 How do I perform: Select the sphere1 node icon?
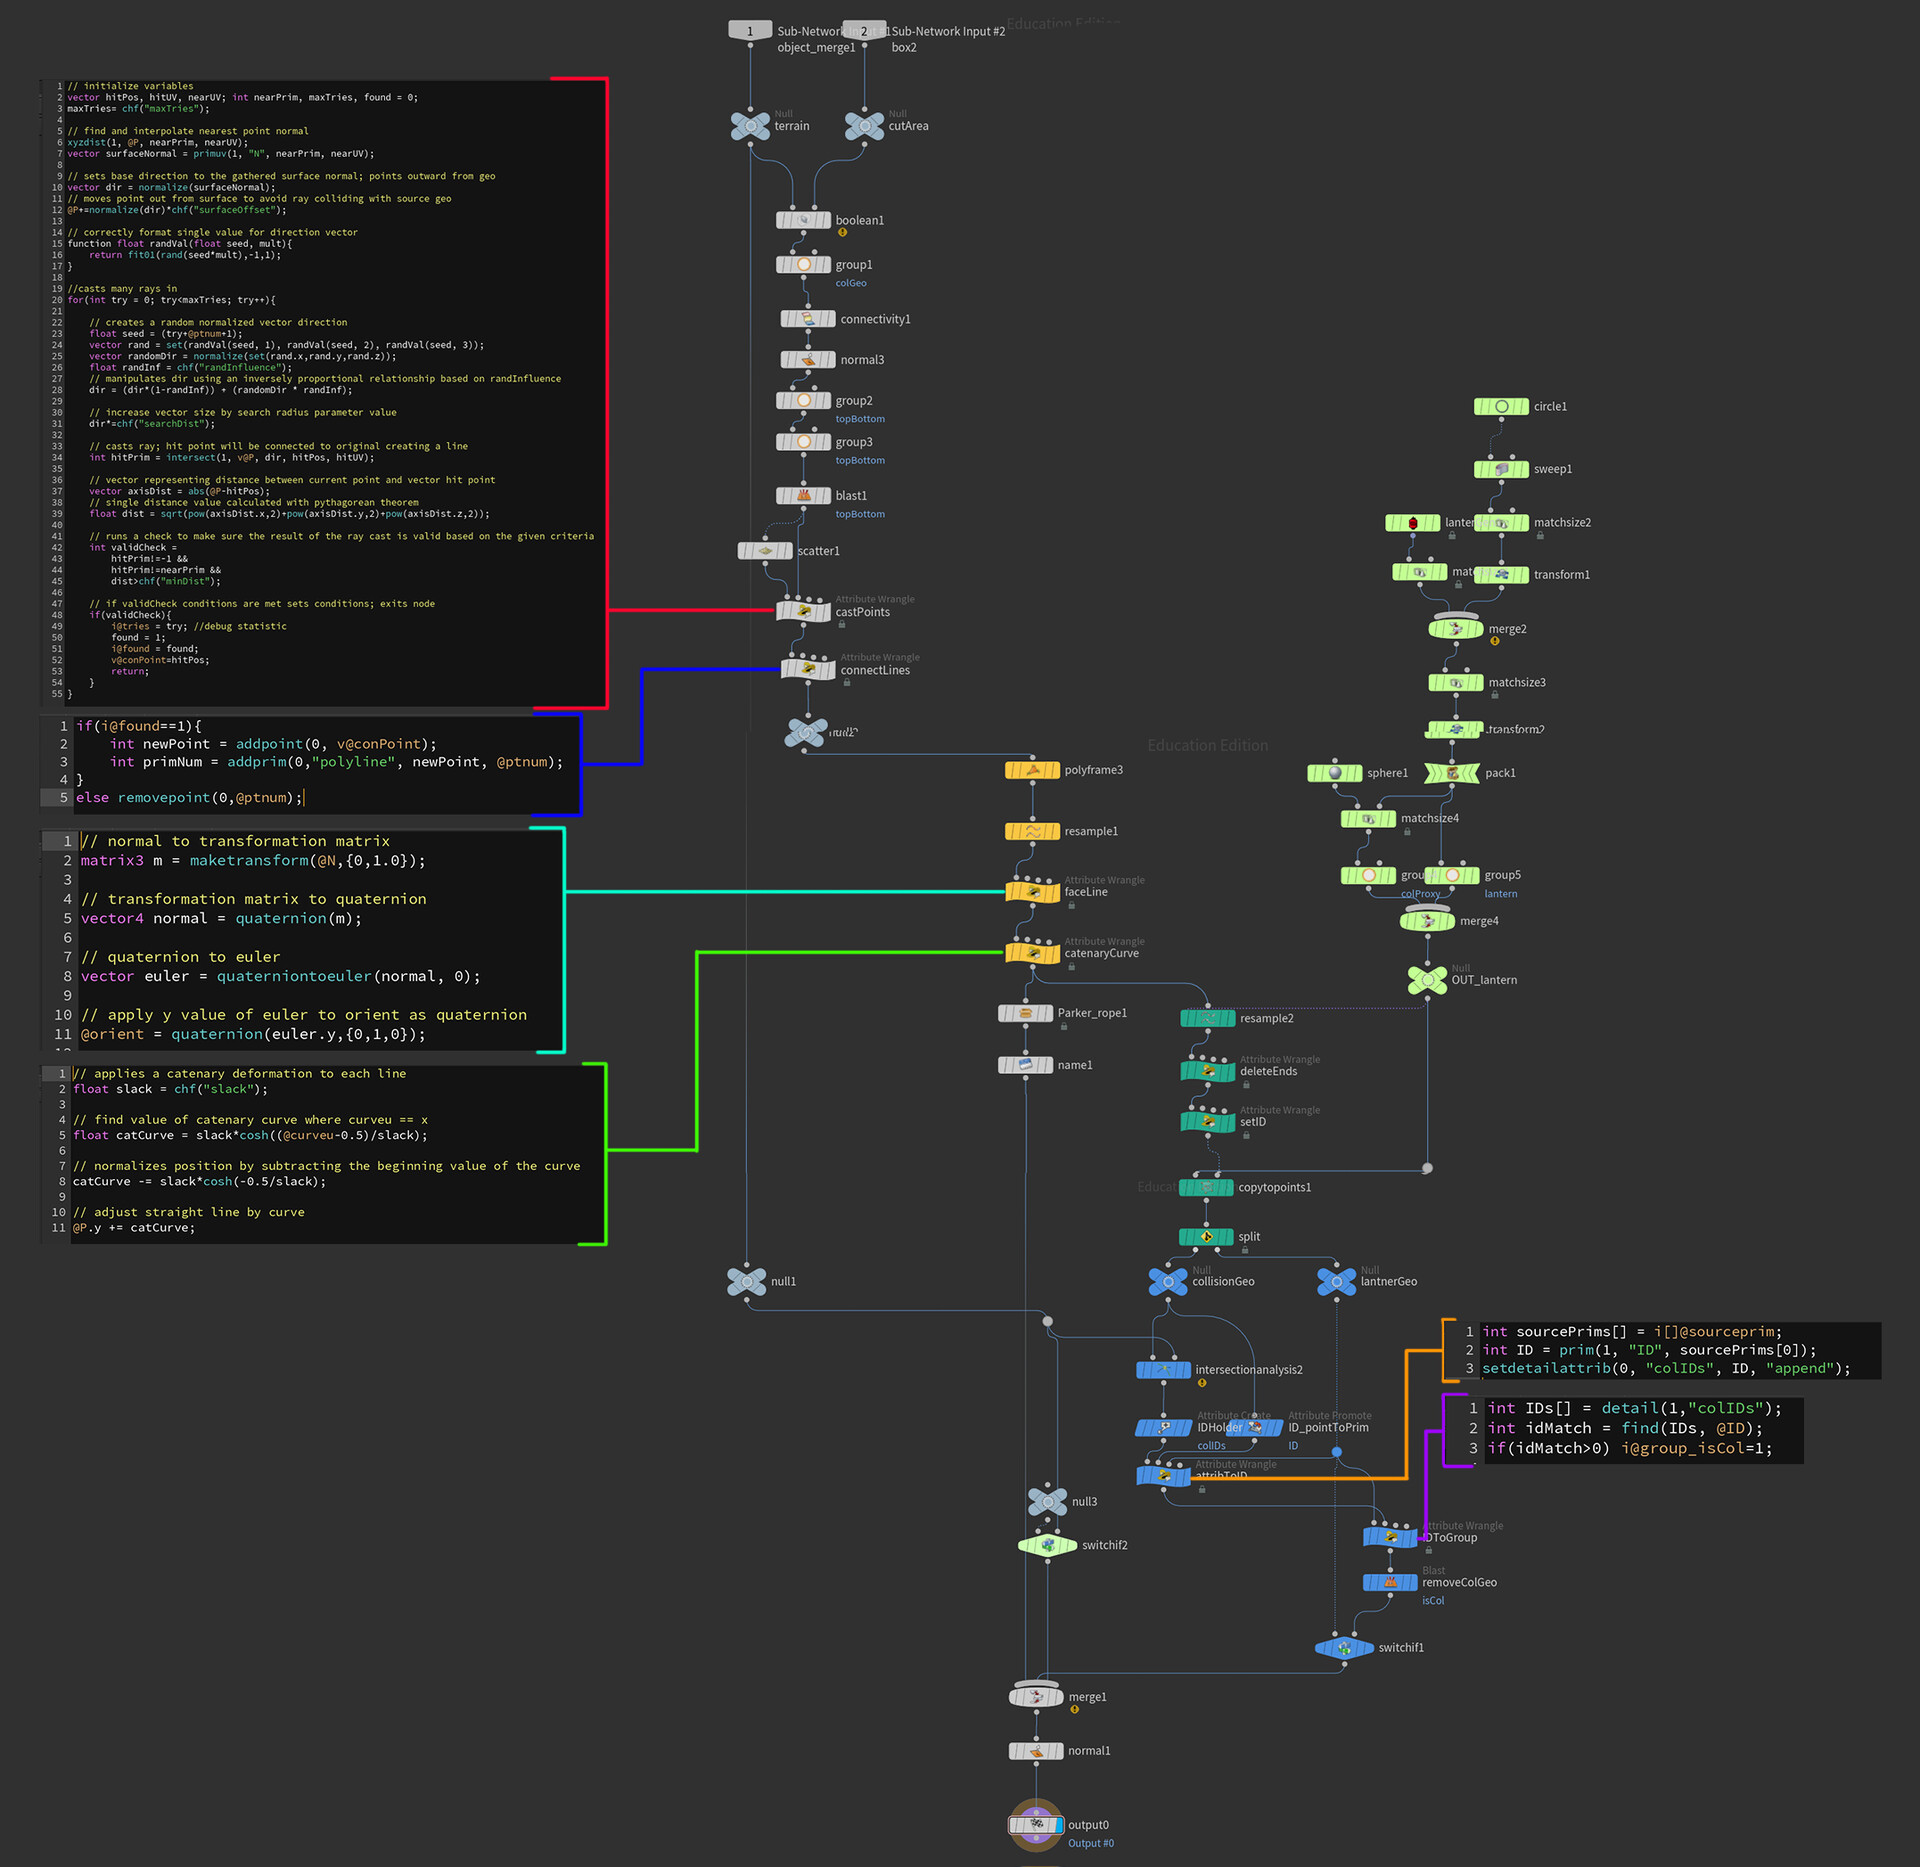1334,773
